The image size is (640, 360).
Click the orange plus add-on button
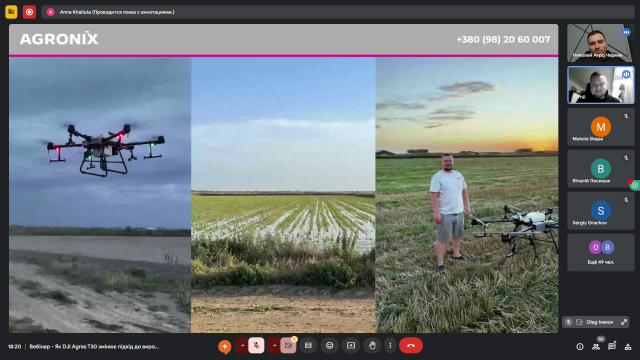[224, 347]
